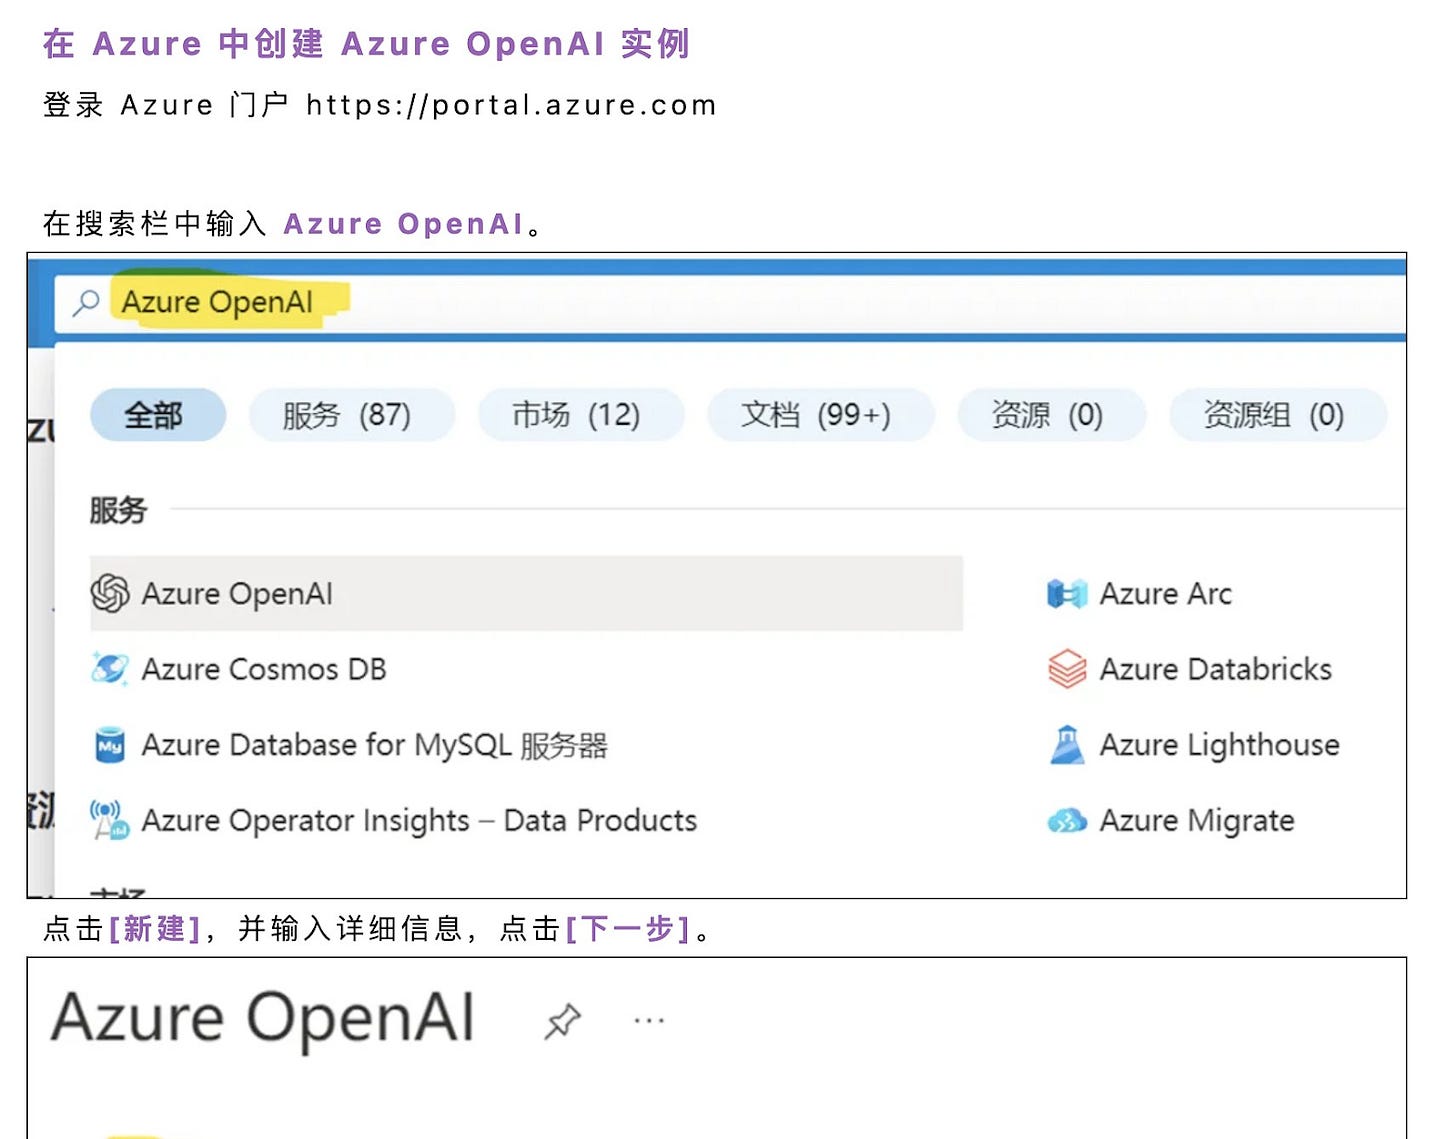Click the heading 在 Azure 中创建 Azure OpenAI 实例
This screenshot has width=1456, height=1139.
(367, 44)
